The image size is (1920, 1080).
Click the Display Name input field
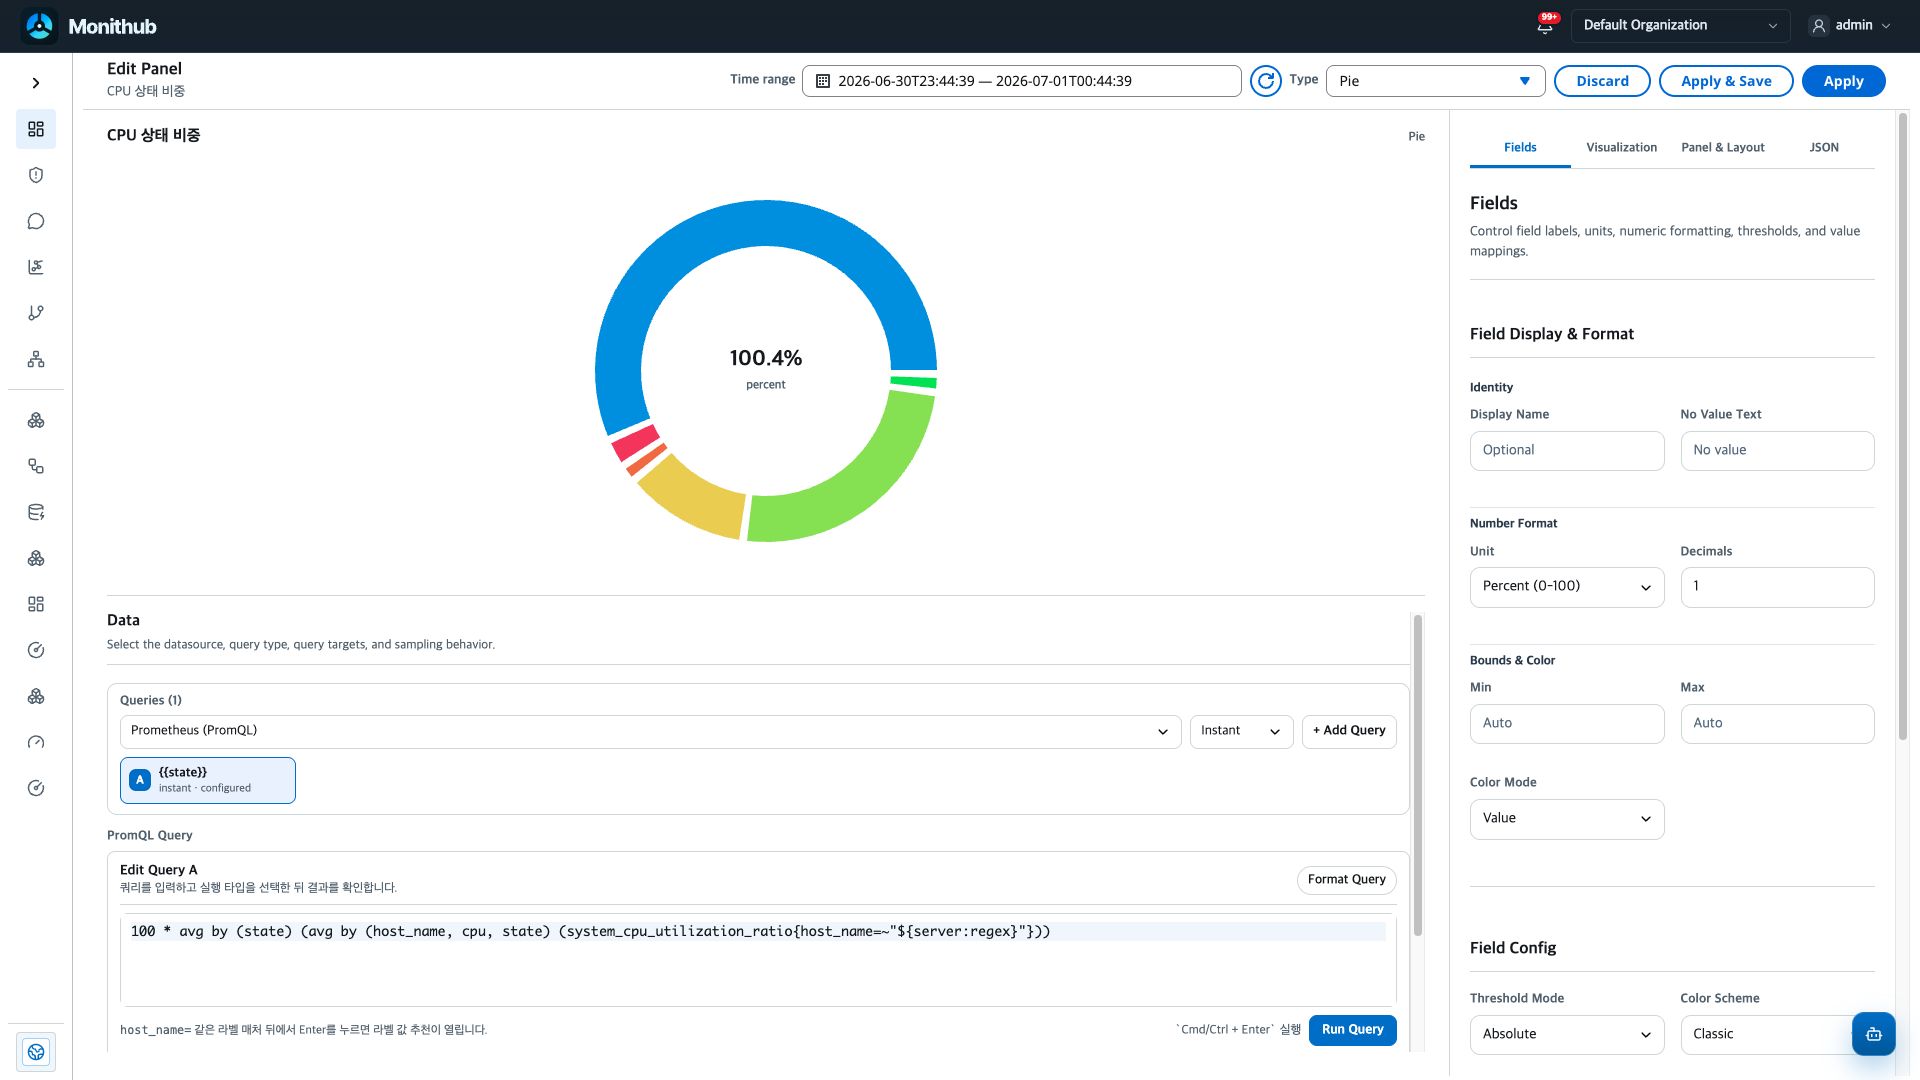[x=1566, y=451]
